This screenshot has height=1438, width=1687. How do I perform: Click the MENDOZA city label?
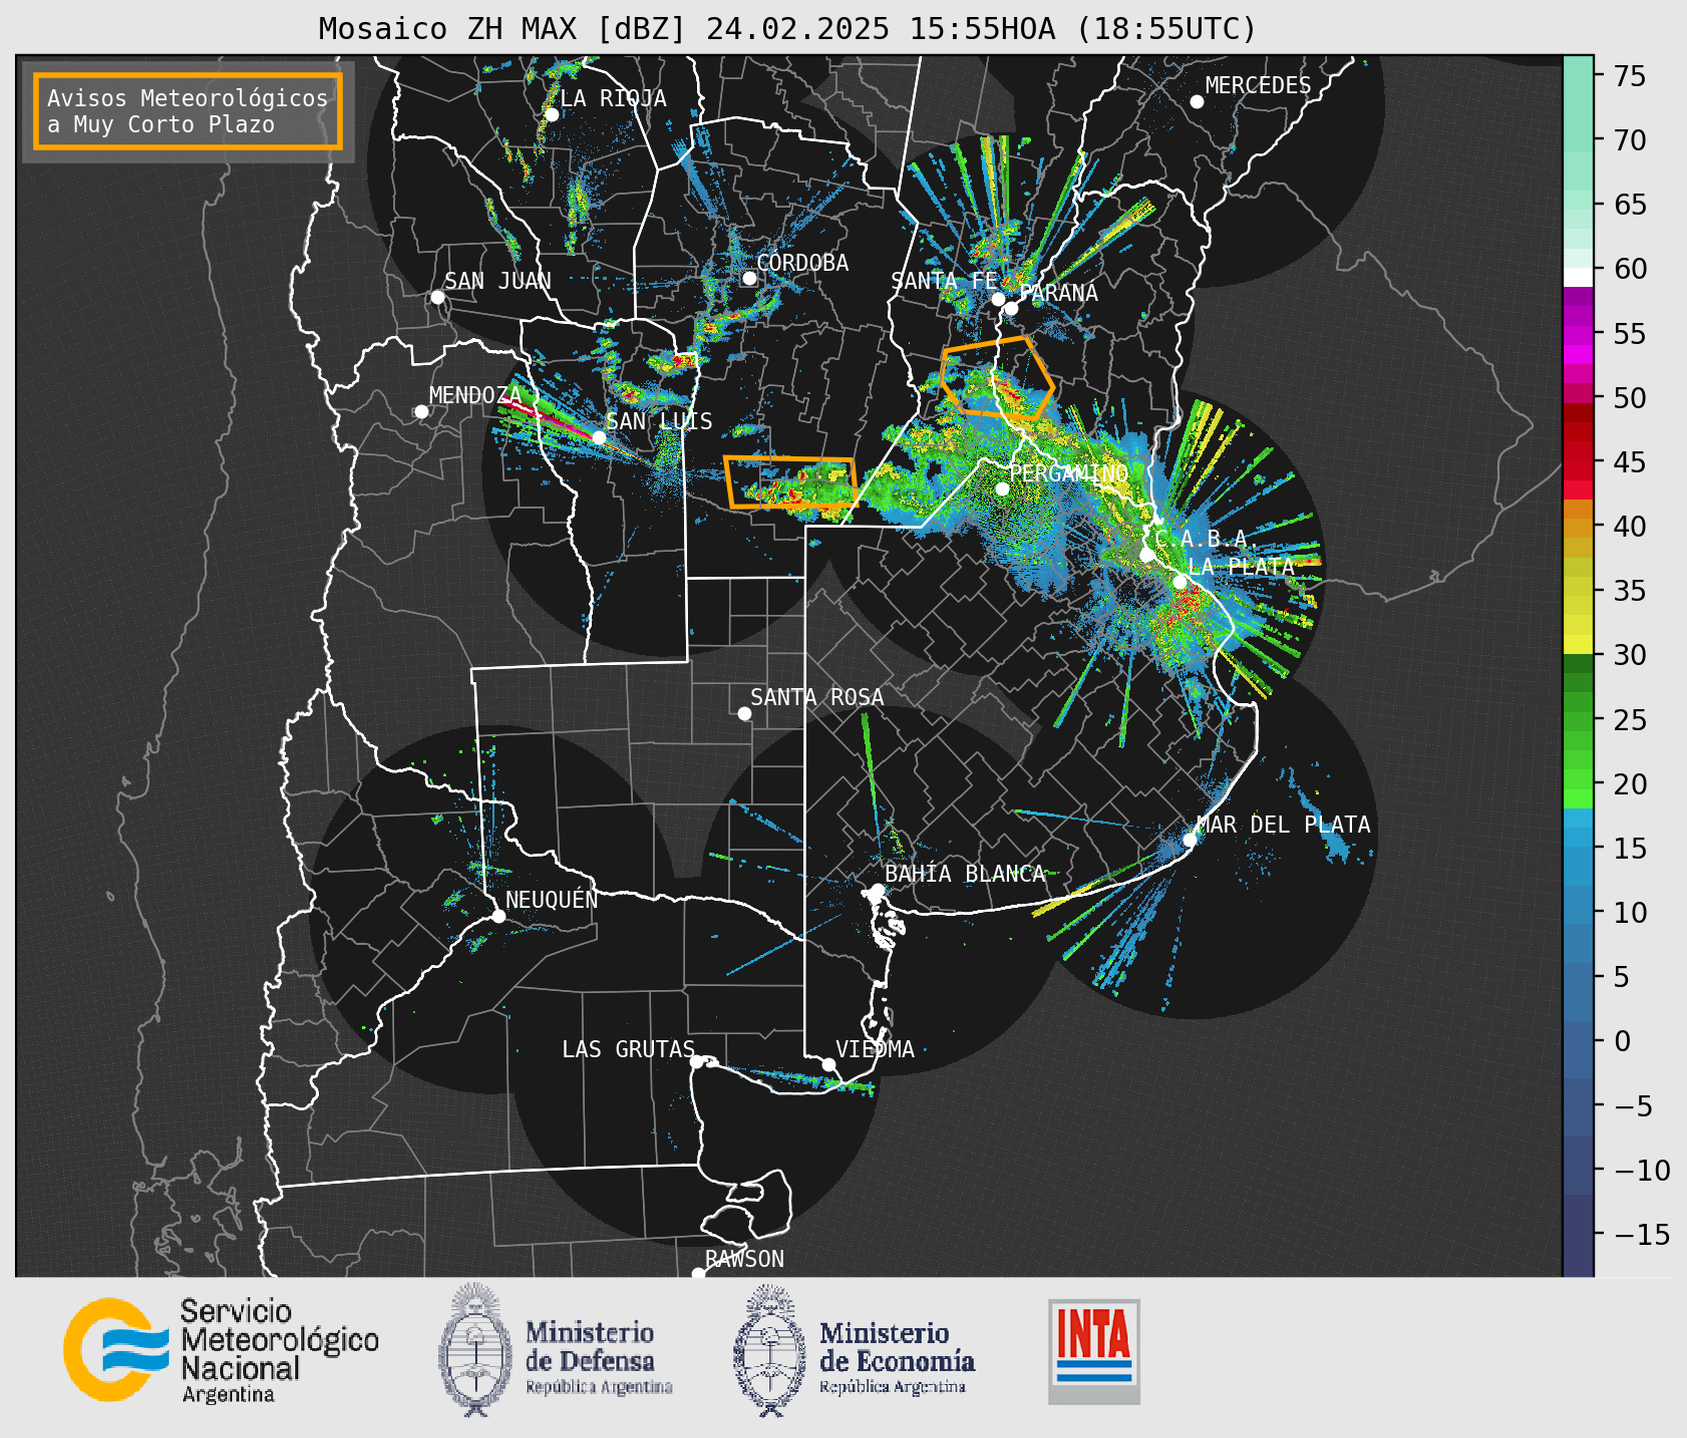[x=475, y=395]
